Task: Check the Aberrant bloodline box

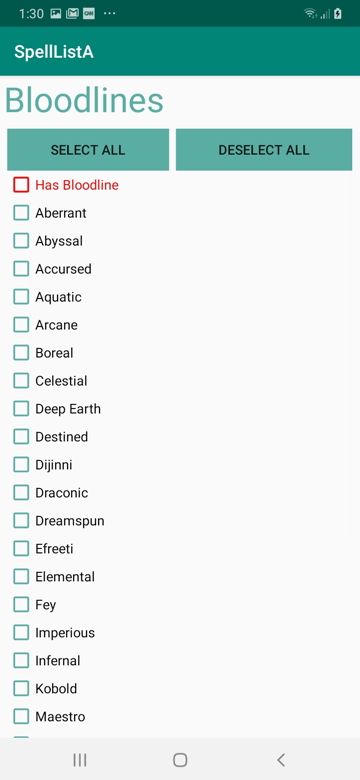Action: click(21, 213)
